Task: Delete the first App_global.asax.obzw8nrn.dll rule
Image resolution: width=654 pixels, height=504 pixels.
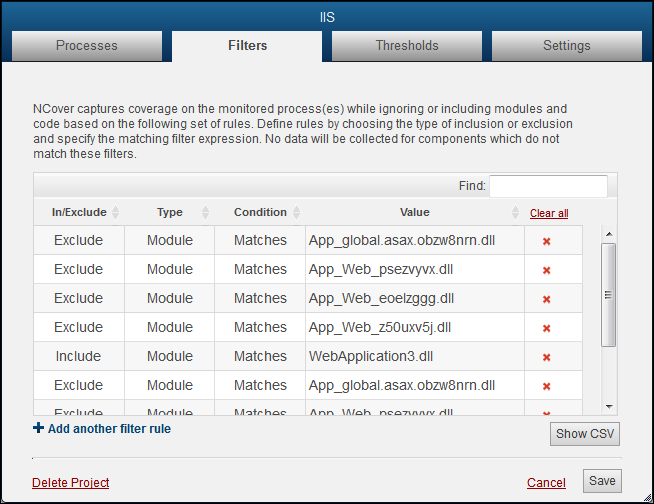Action: pyautogui.click(x=547, y=241)
